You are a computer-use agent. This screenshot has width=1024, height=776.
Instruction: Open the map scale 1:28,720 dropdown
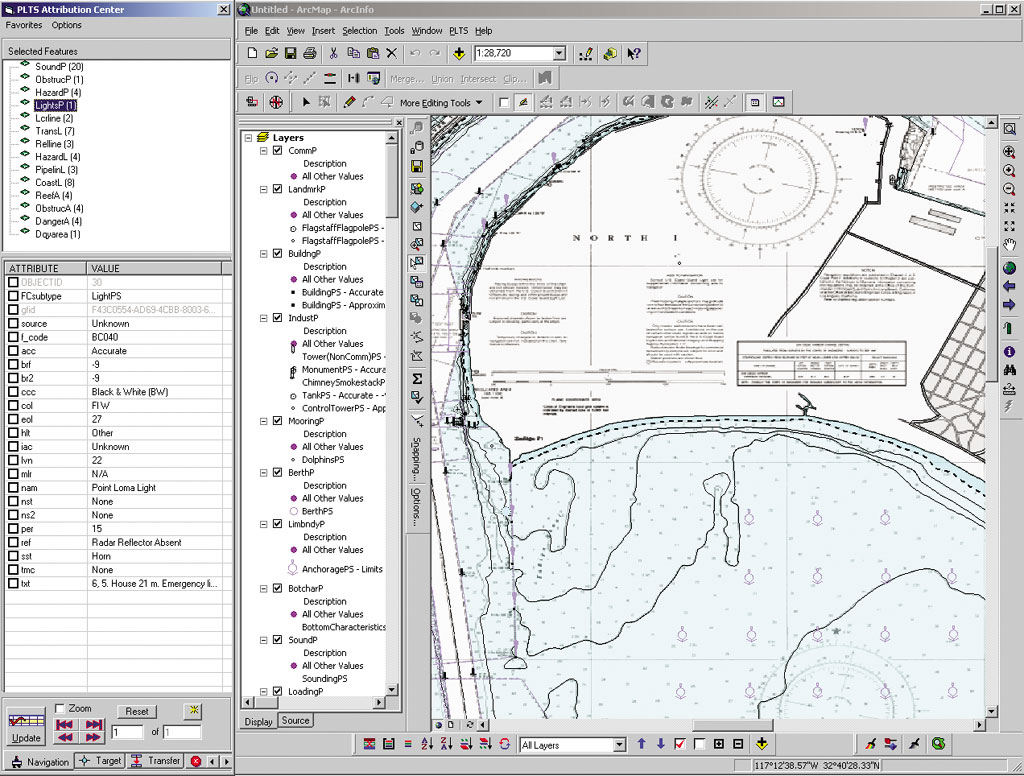coord(559,53)
